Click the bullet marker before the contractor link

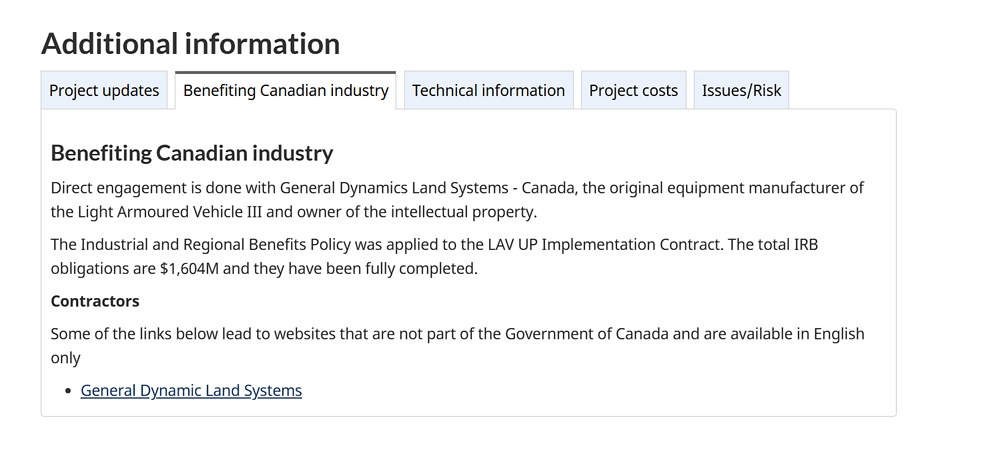(67, 391)
